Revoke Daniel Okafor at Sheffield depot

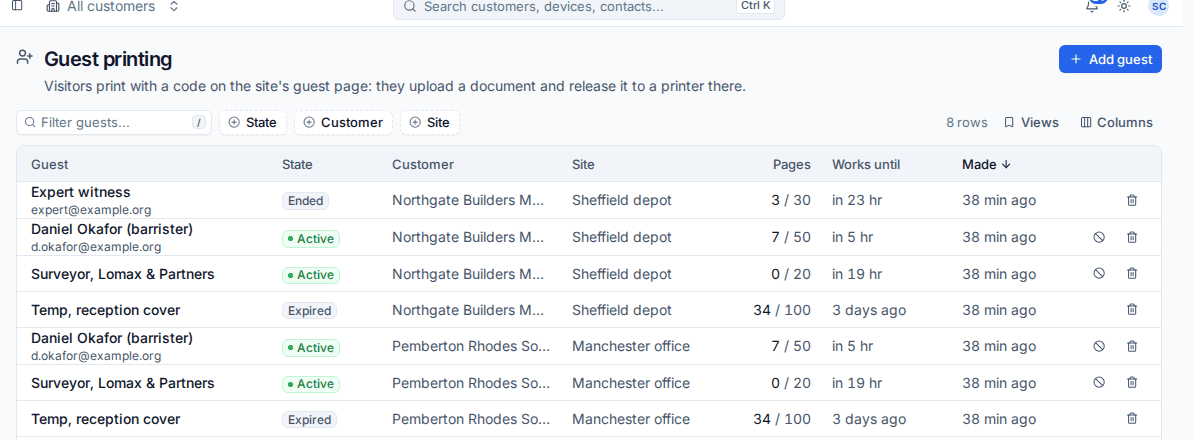[1099, 237]
